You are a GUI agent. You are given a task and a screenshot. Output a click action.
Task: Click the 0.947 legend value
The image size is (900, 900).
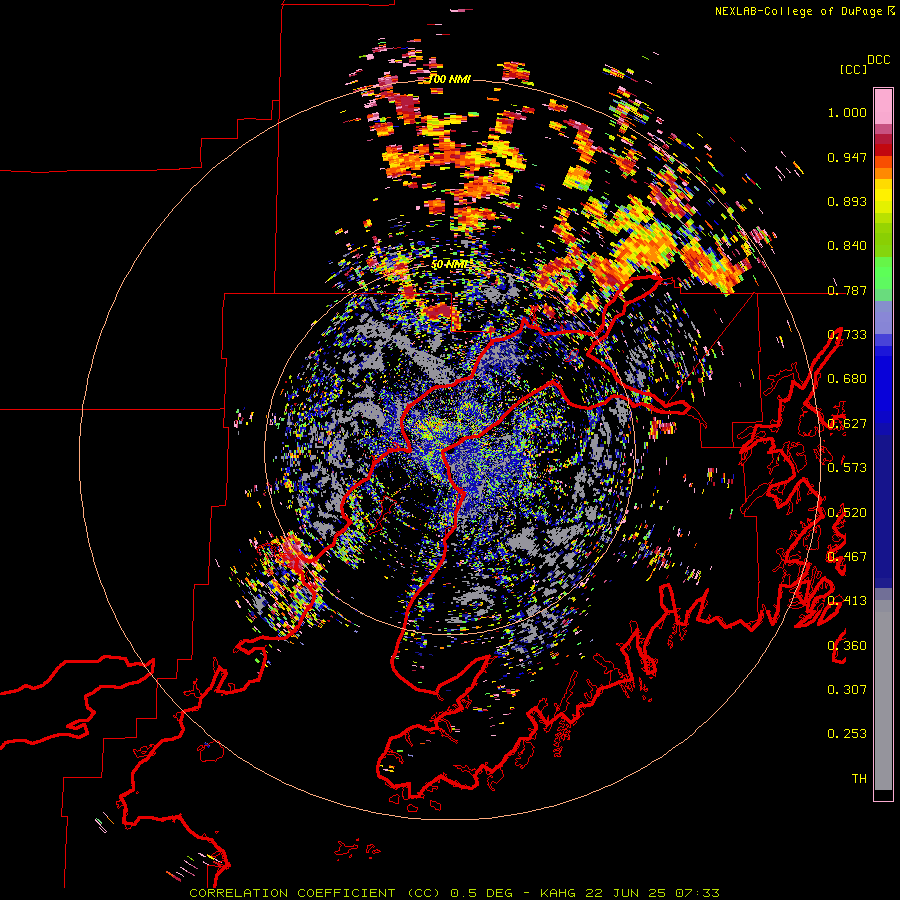[x=847, y=157]
